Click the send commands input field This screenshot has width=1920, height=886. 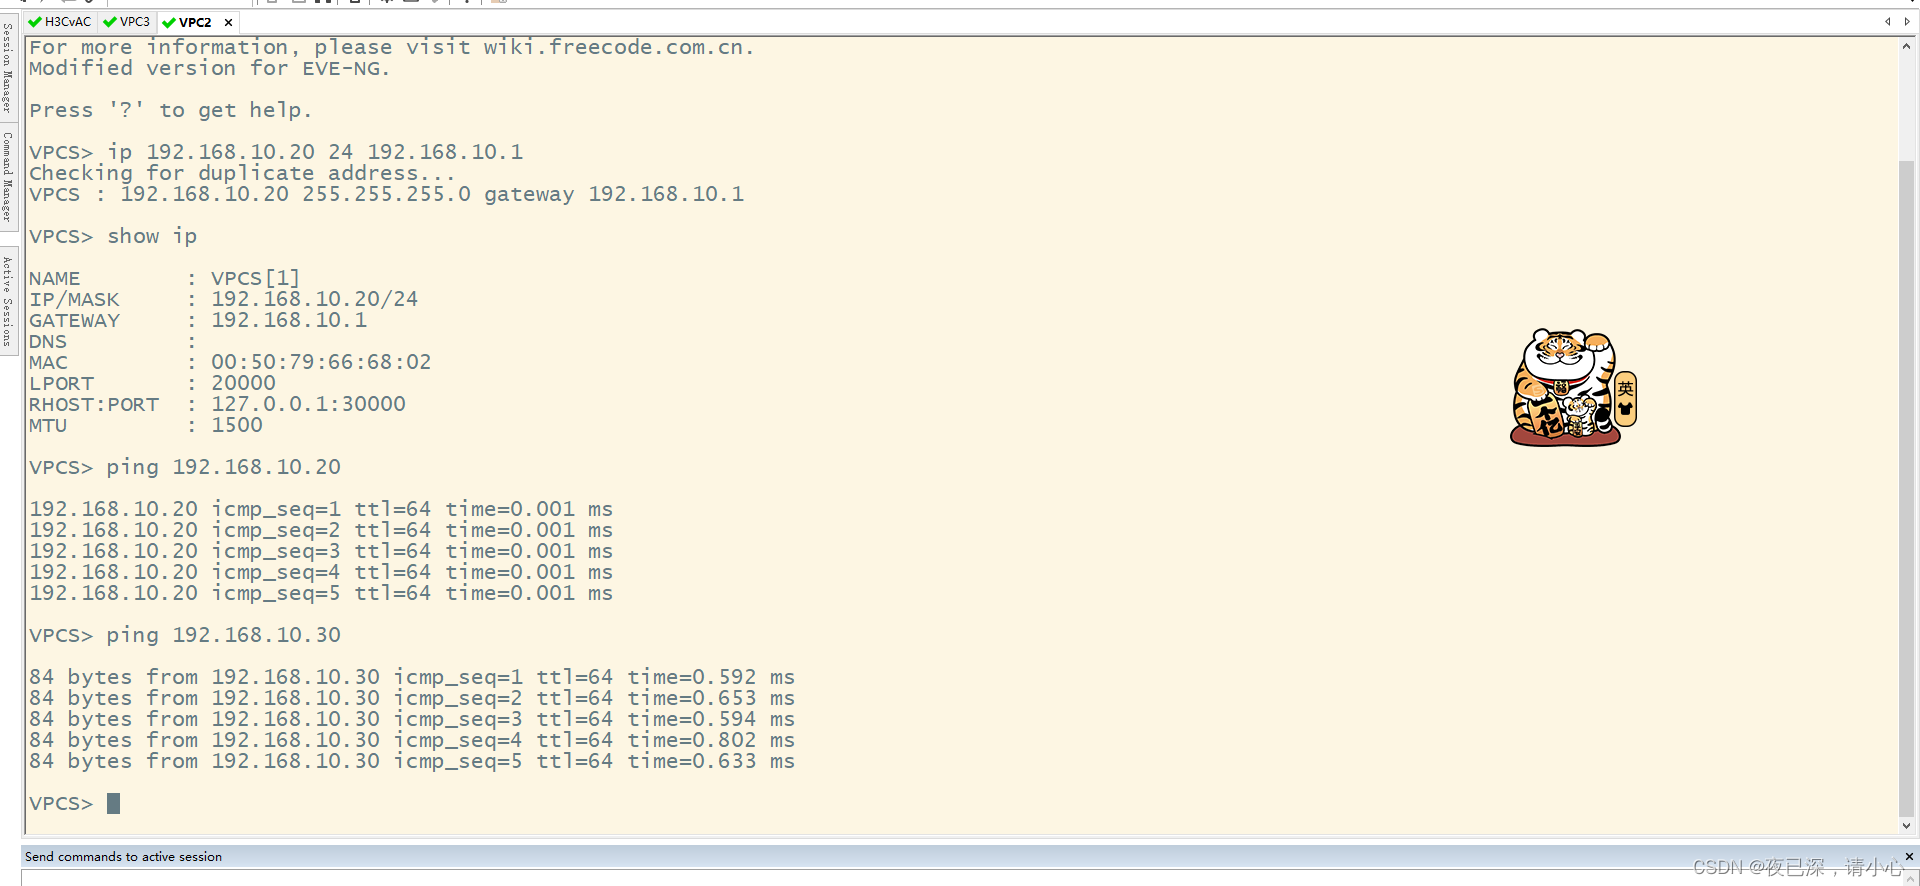coord(900,876)
